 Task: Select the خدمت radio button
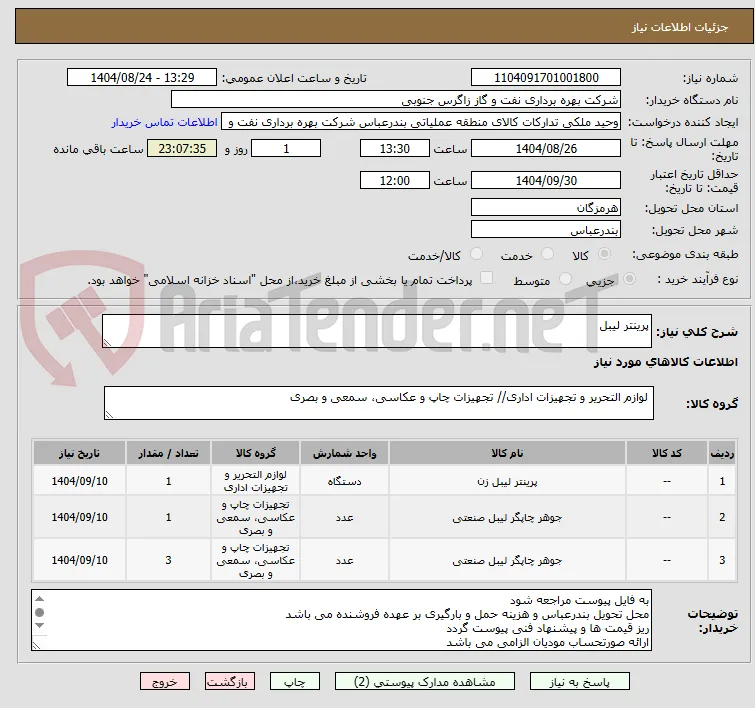[547, 254]
